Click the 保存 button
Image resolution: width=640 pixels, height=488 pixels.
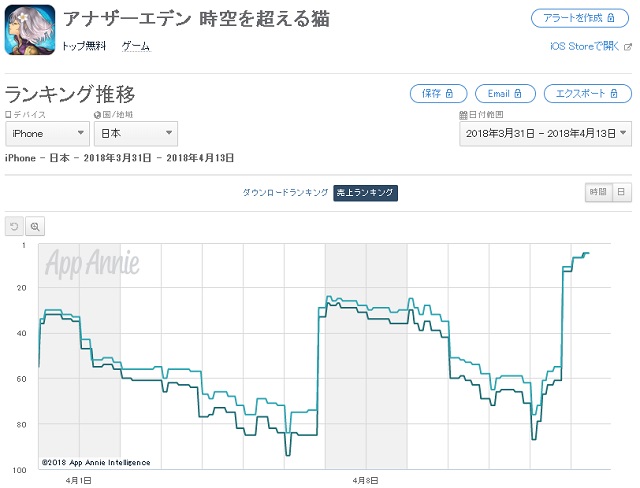[x=438, y=93]
